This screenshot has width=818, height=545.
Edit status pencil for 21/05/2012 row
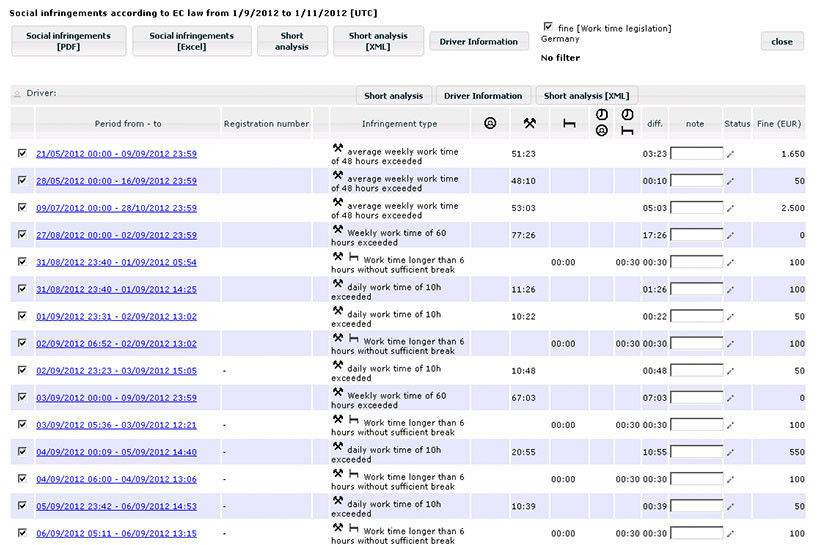730,154
